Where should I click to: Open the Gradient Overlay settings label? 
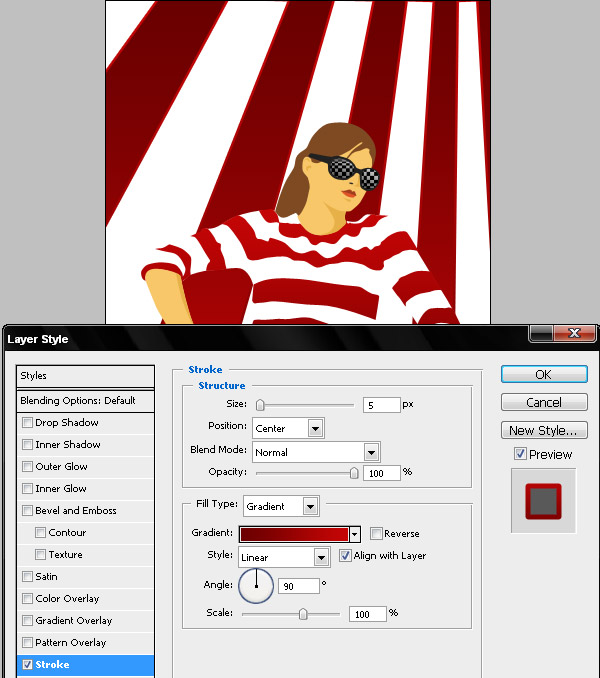[x=74, y=621]
